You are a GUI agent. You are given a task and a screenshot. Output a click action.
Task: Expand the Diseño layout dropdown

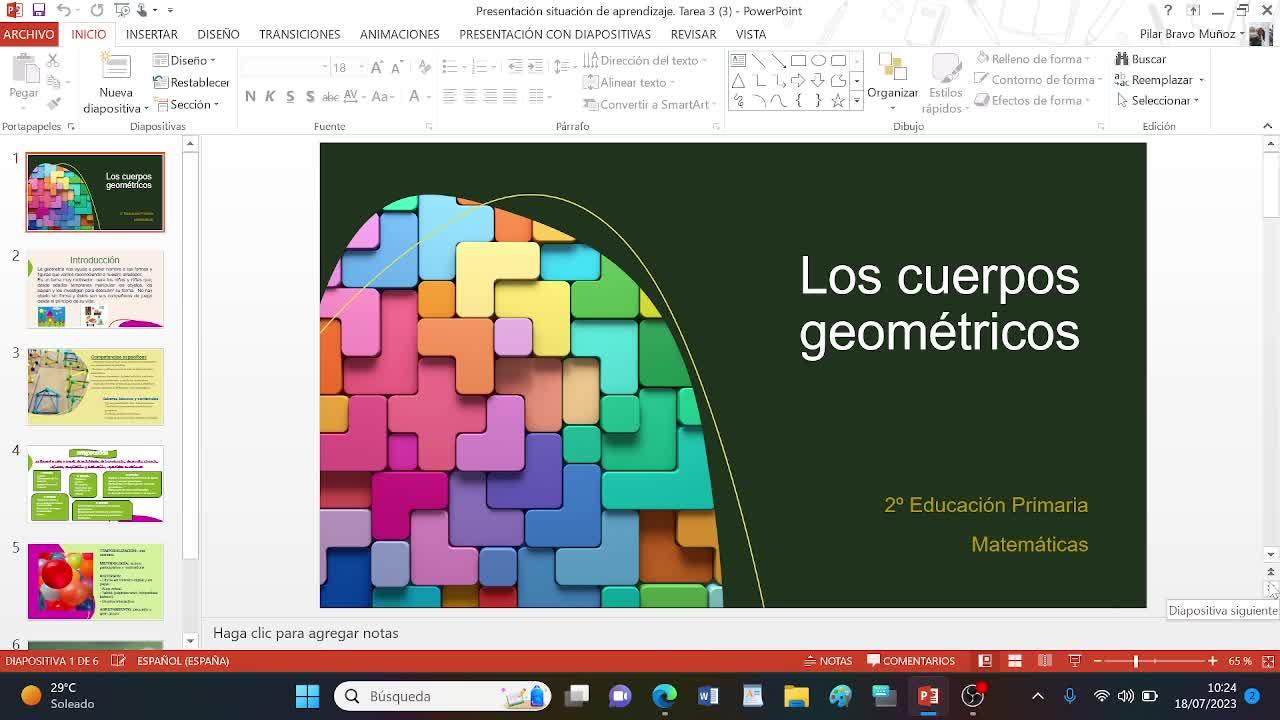[x=186, y=60]
